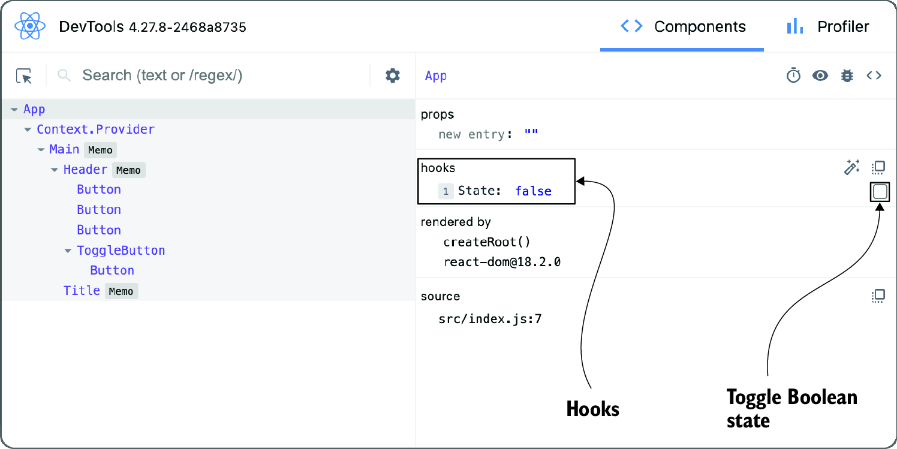
Task: Activate the element inspector picker icon
Action: [x=24, y=76]
